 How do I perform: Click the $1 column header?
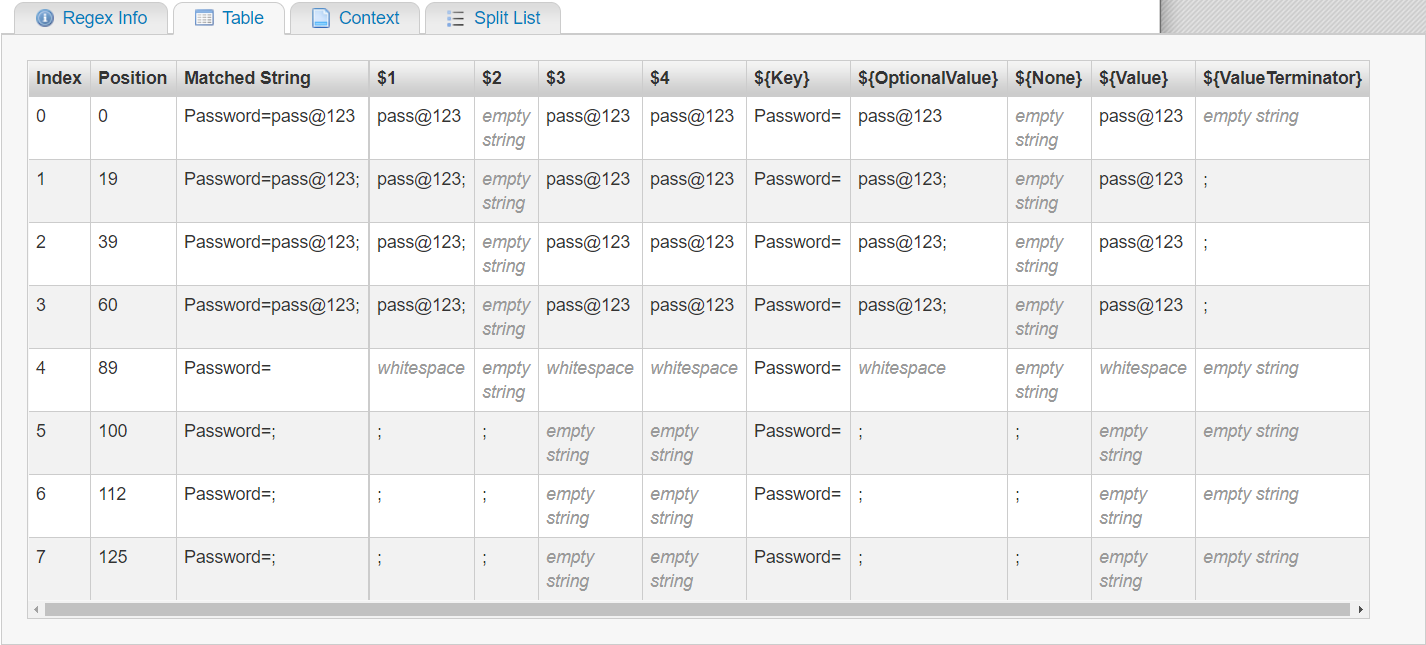(x=383, y=77)
